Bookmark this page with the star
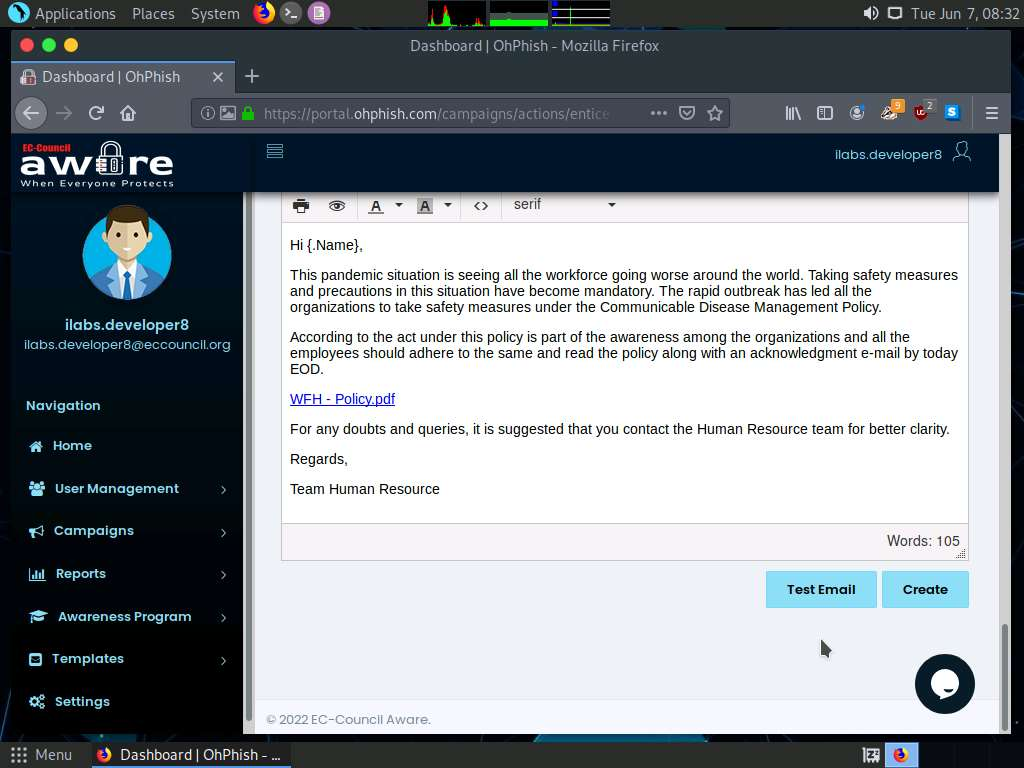1024x768 pixels. [714, 113]
